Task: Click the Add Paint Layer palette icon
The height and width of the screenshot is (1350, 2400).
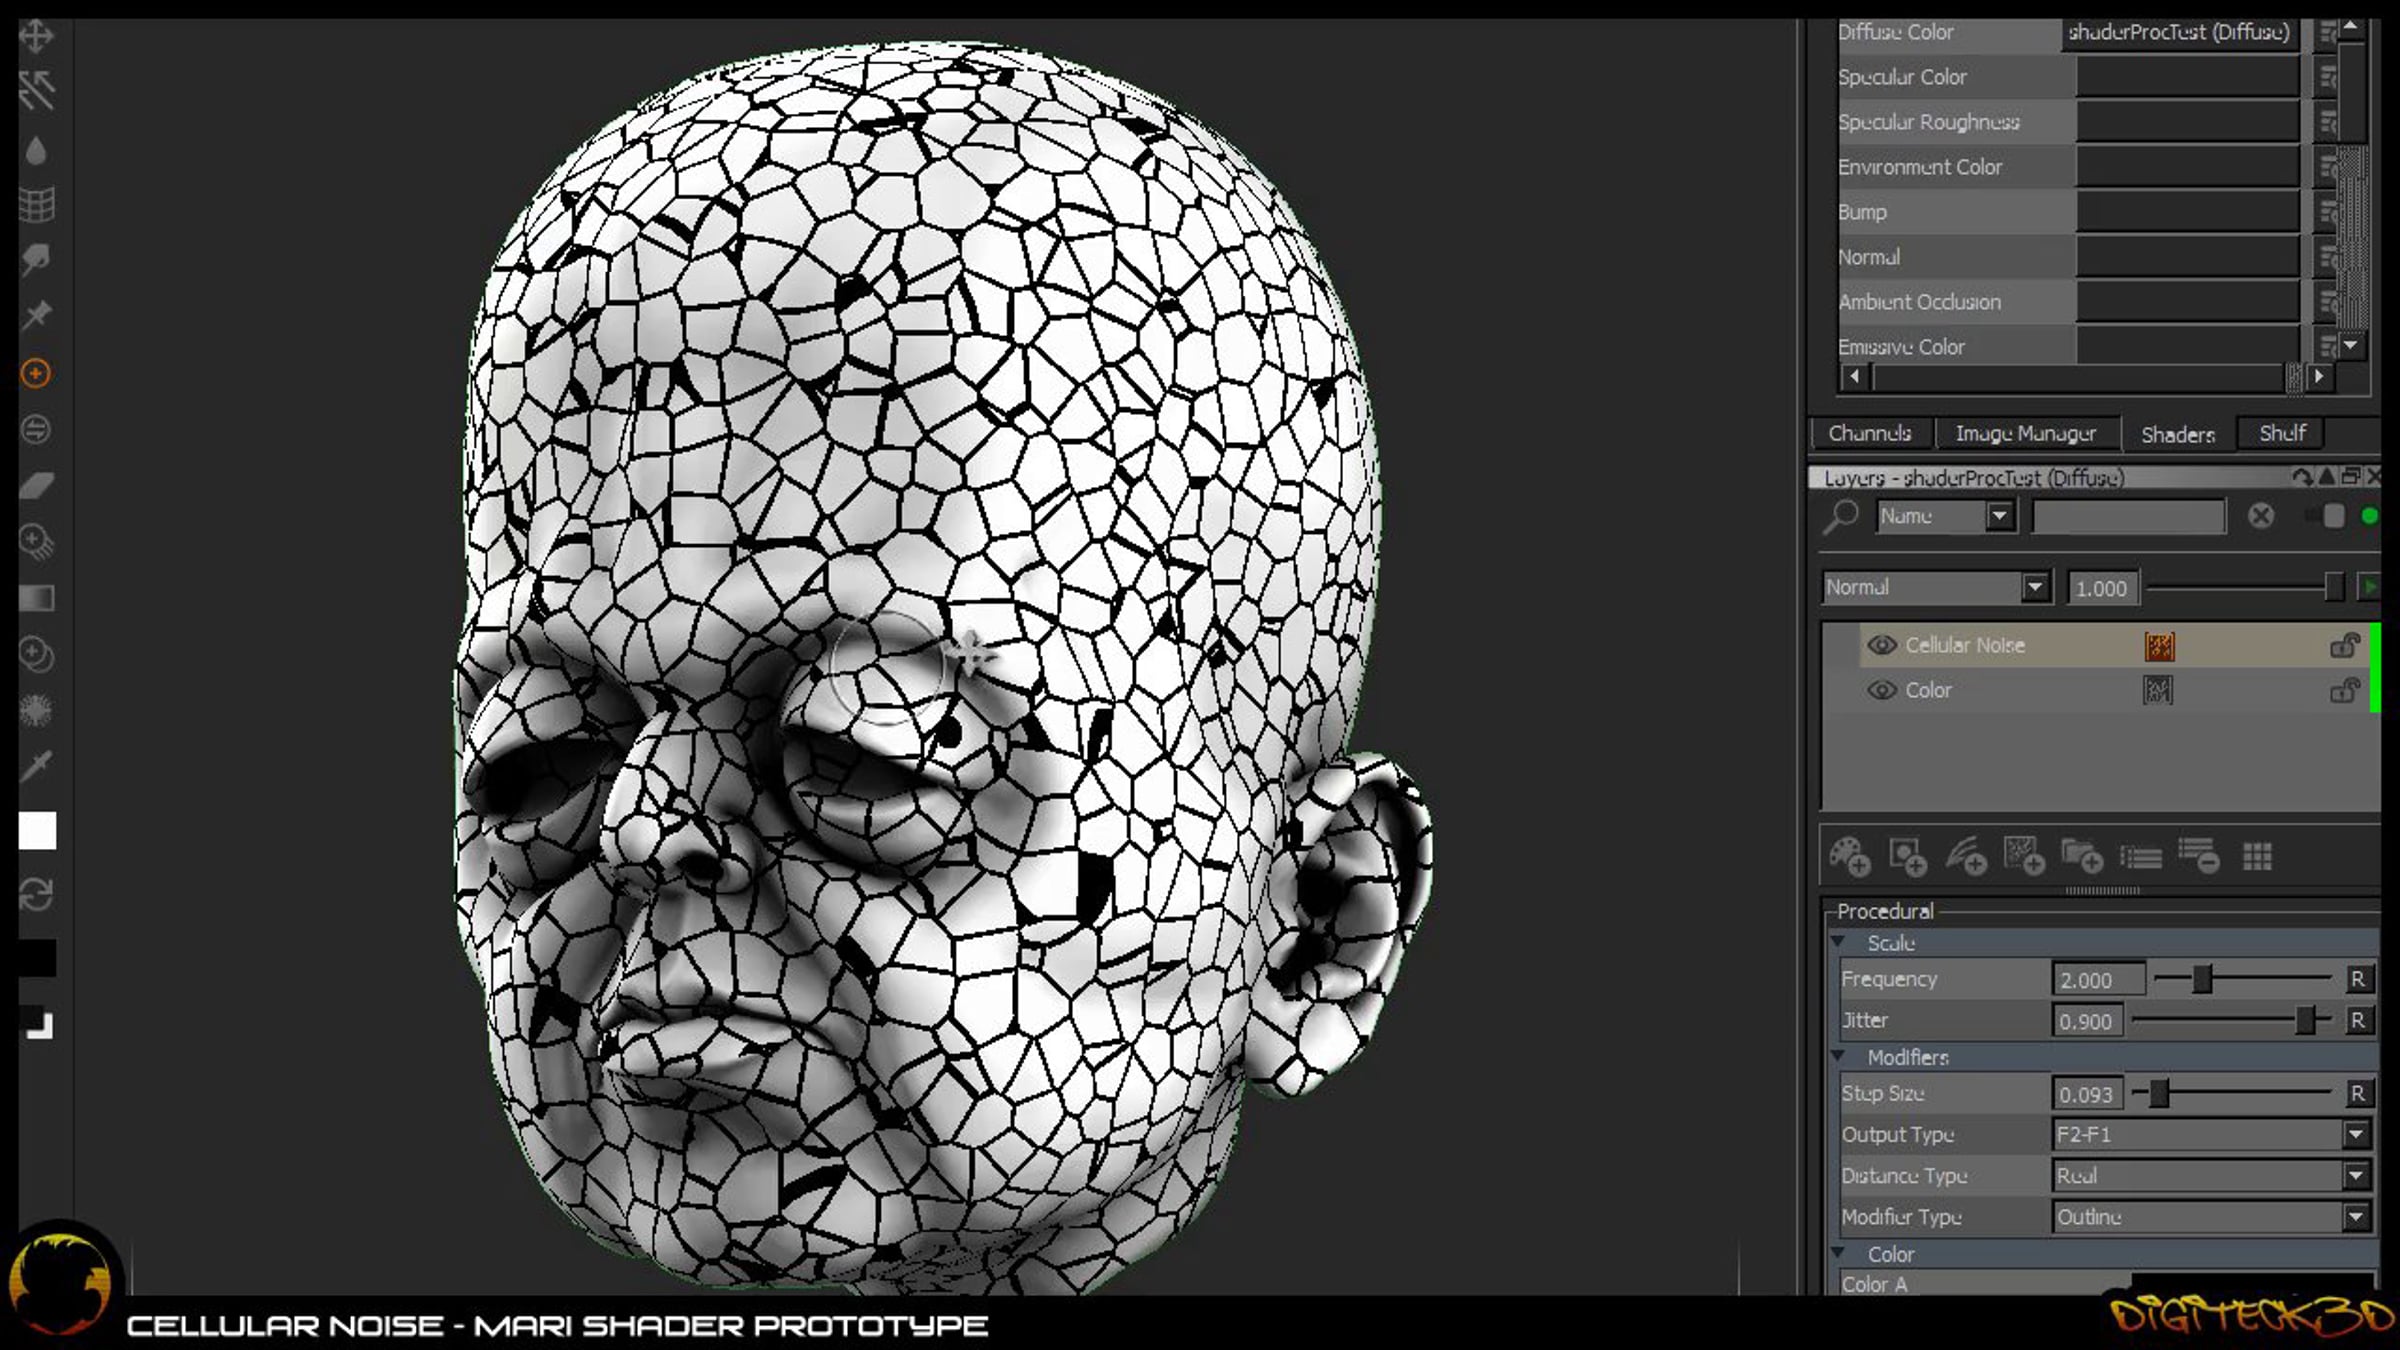Action: click(1848, 857)
